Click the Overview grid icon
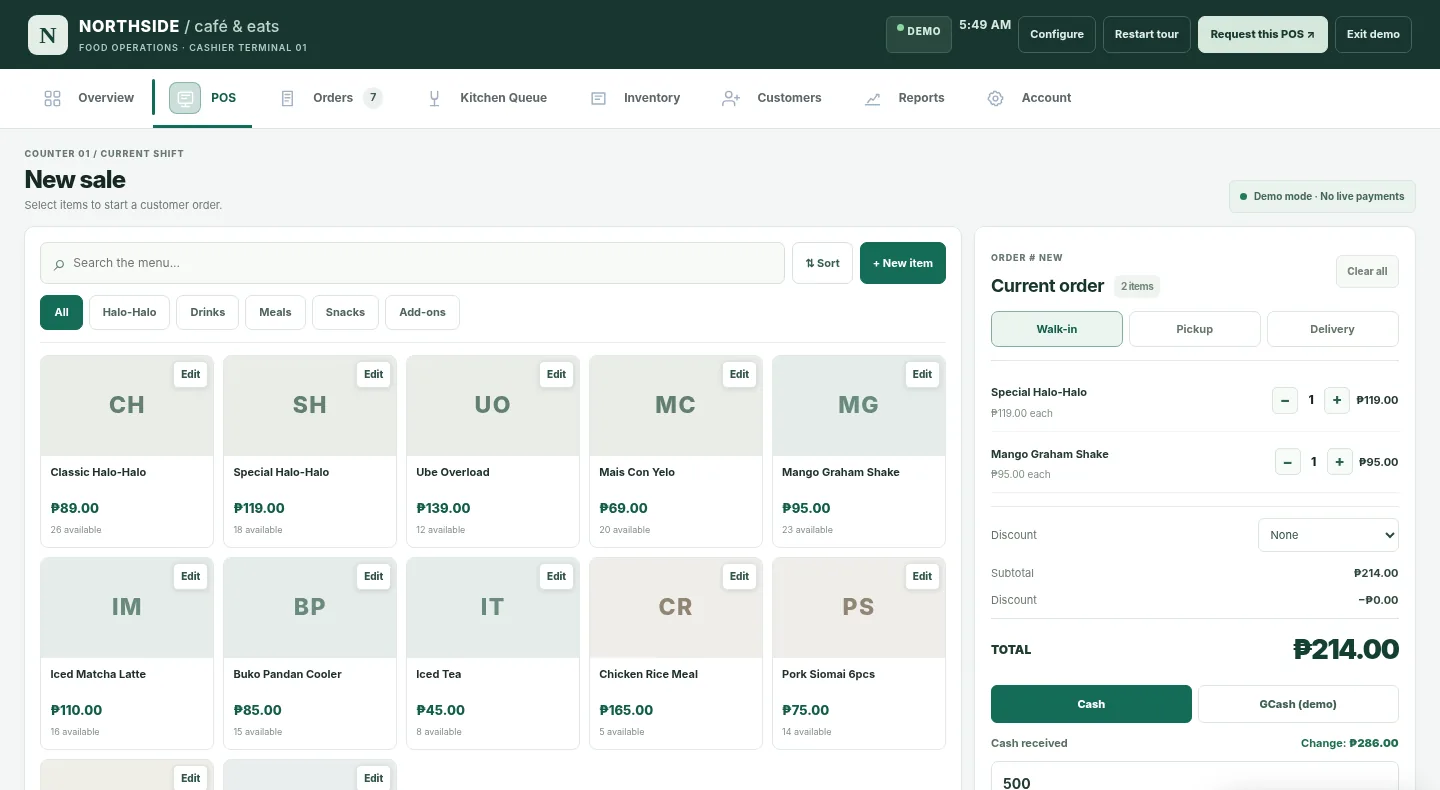 click(x=53, y=98)
